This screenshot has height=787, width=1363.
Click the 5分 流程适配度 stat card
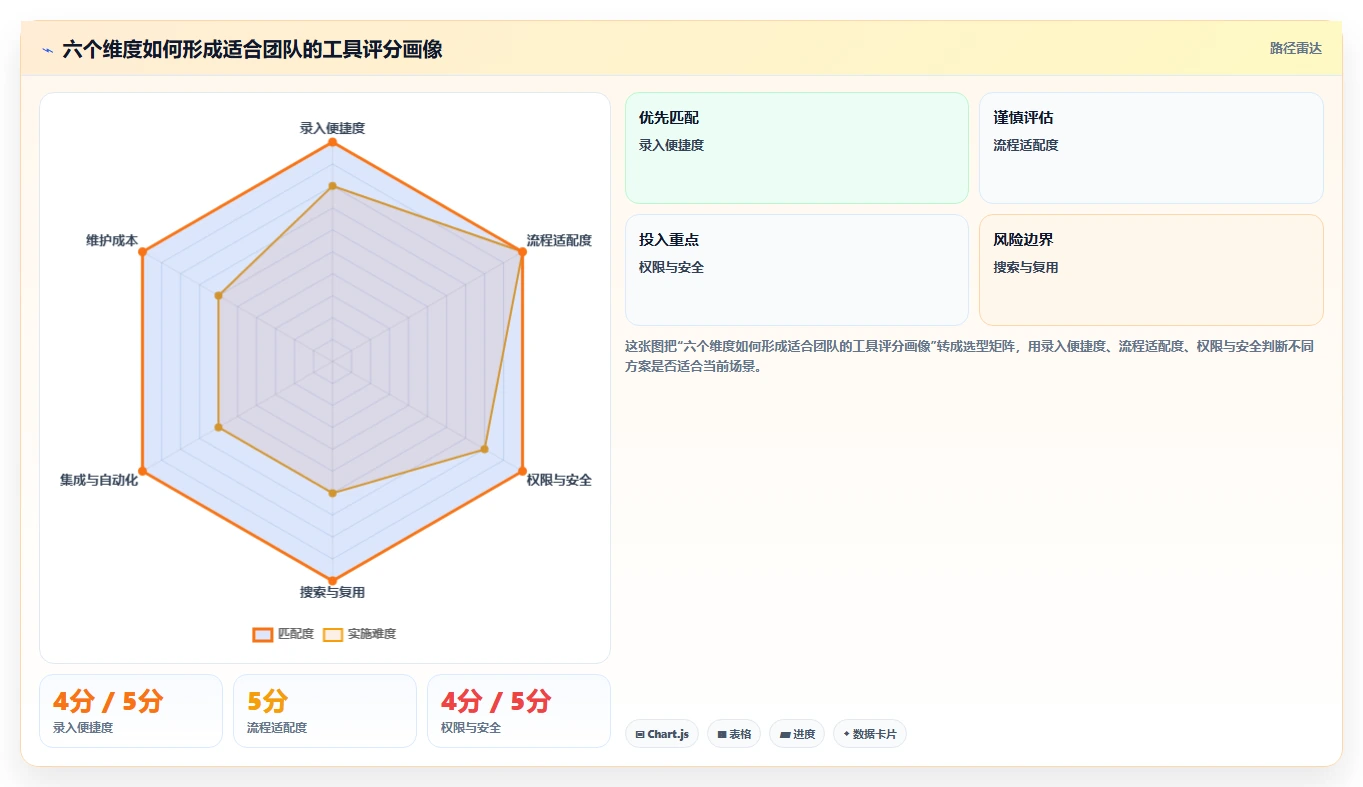click(325, 711)
